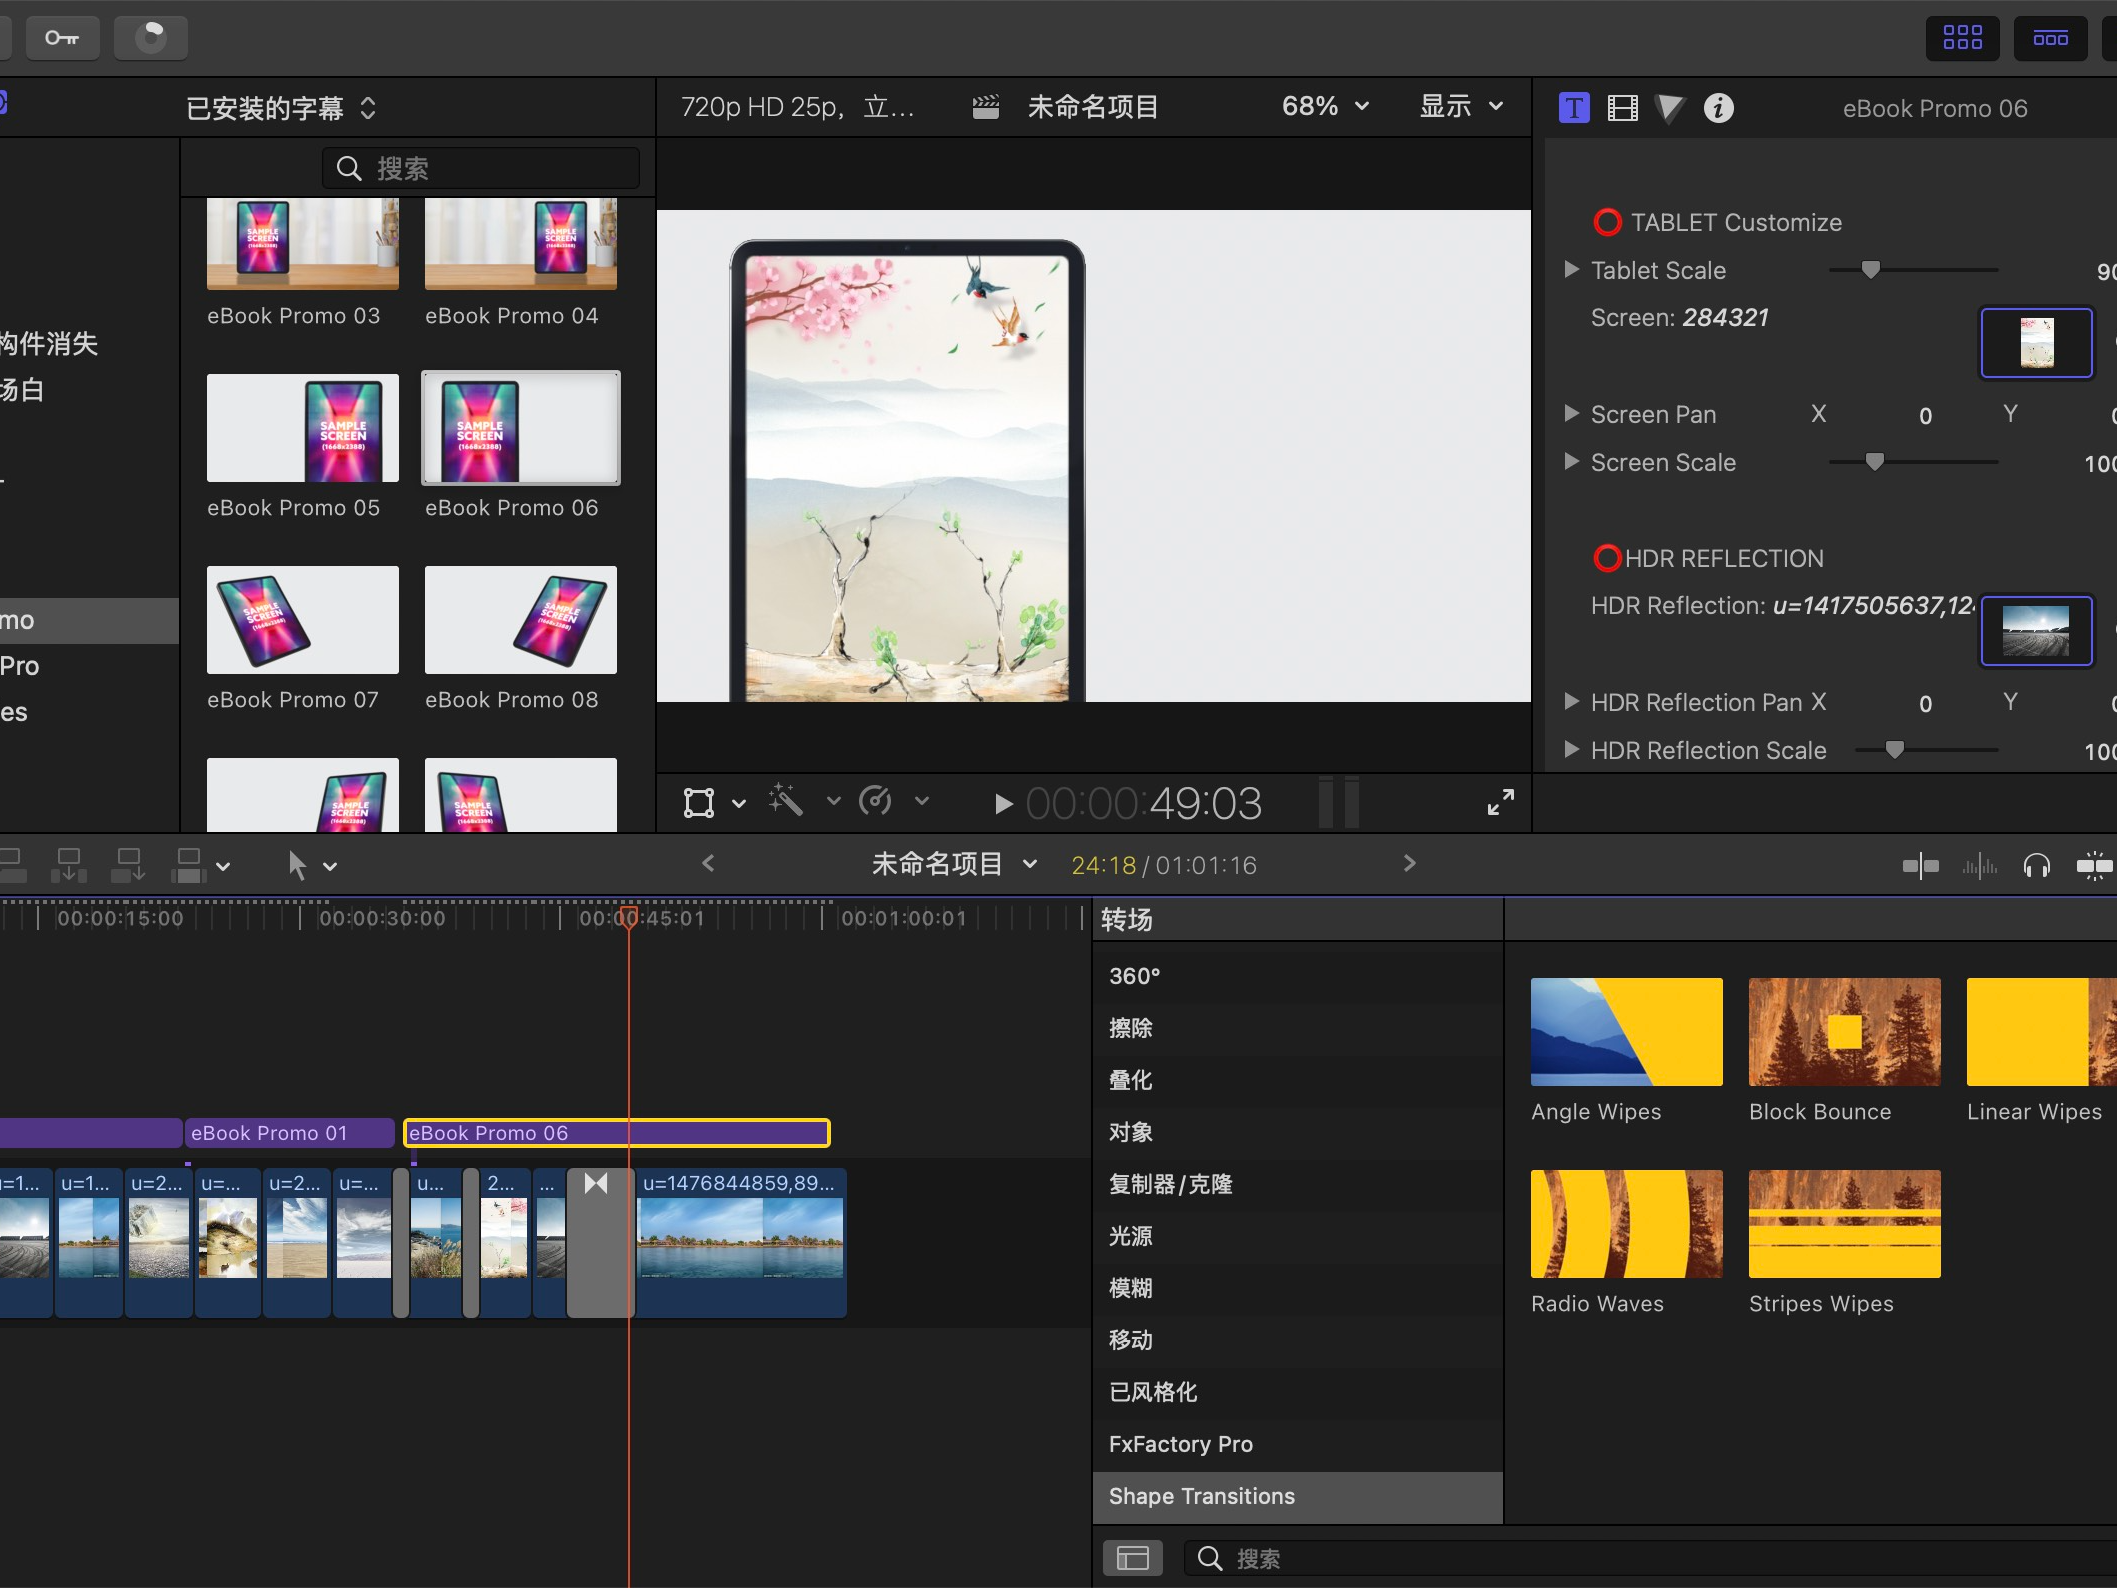The height and width of the screenshot is (1588, 2117).
Task: Select the eBook Promo 01 title clip
Action: tap(290, 1133)
